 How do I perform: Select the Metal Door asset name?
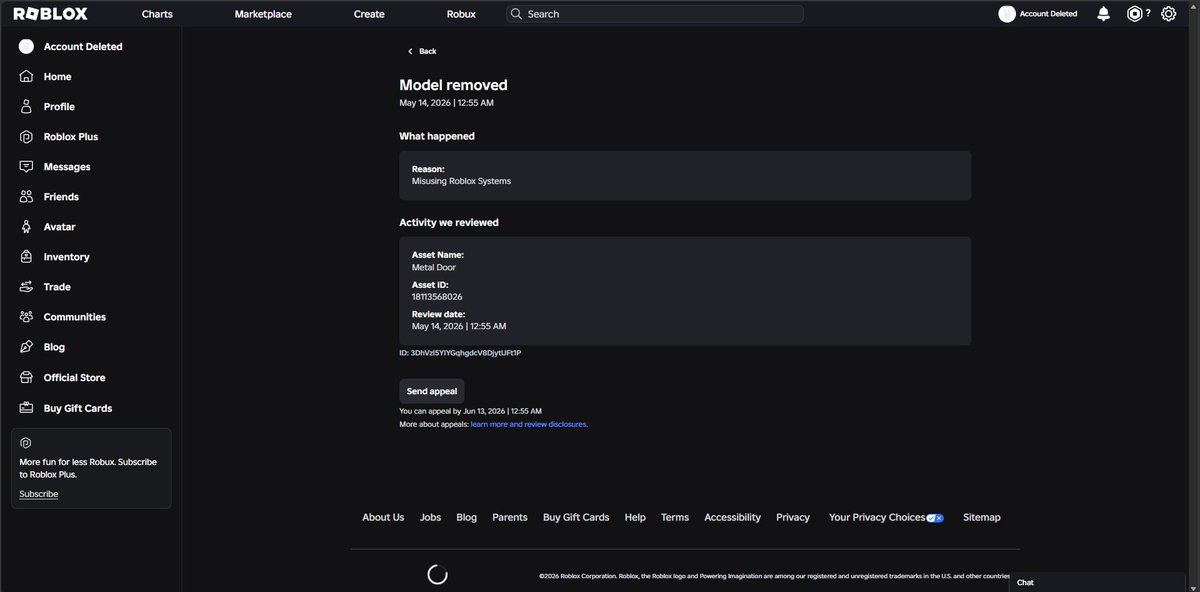pos(434,267)
